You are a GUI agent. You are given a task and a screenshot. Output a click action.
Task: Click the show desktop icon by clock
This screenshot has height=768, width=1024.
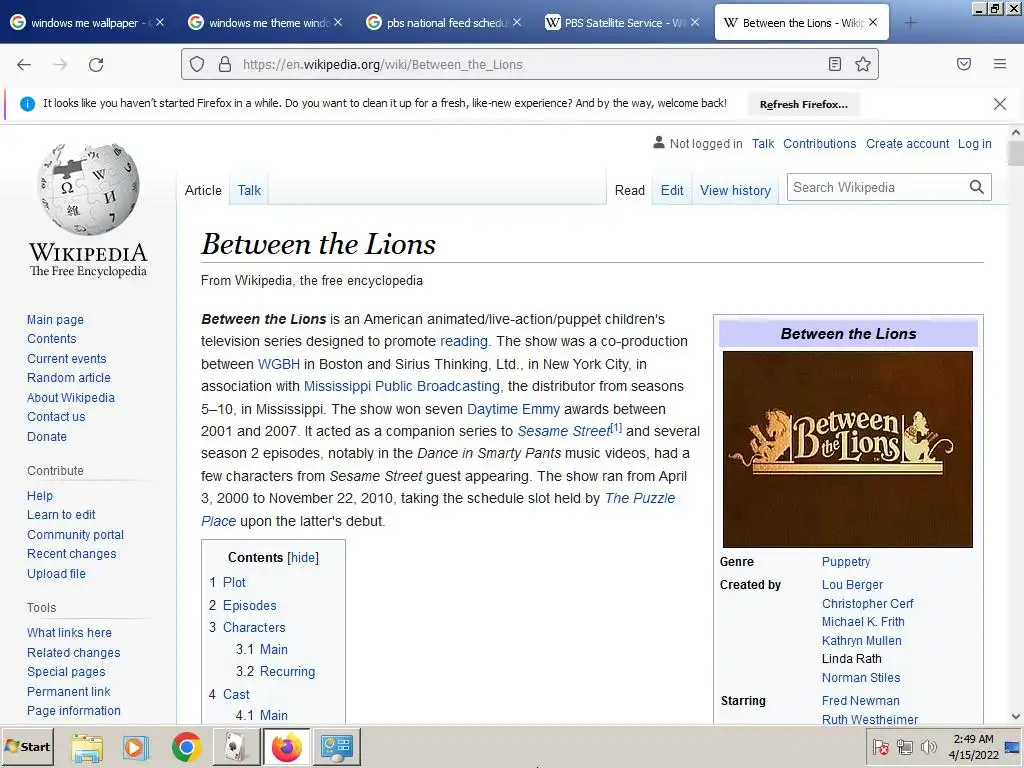1013,746
